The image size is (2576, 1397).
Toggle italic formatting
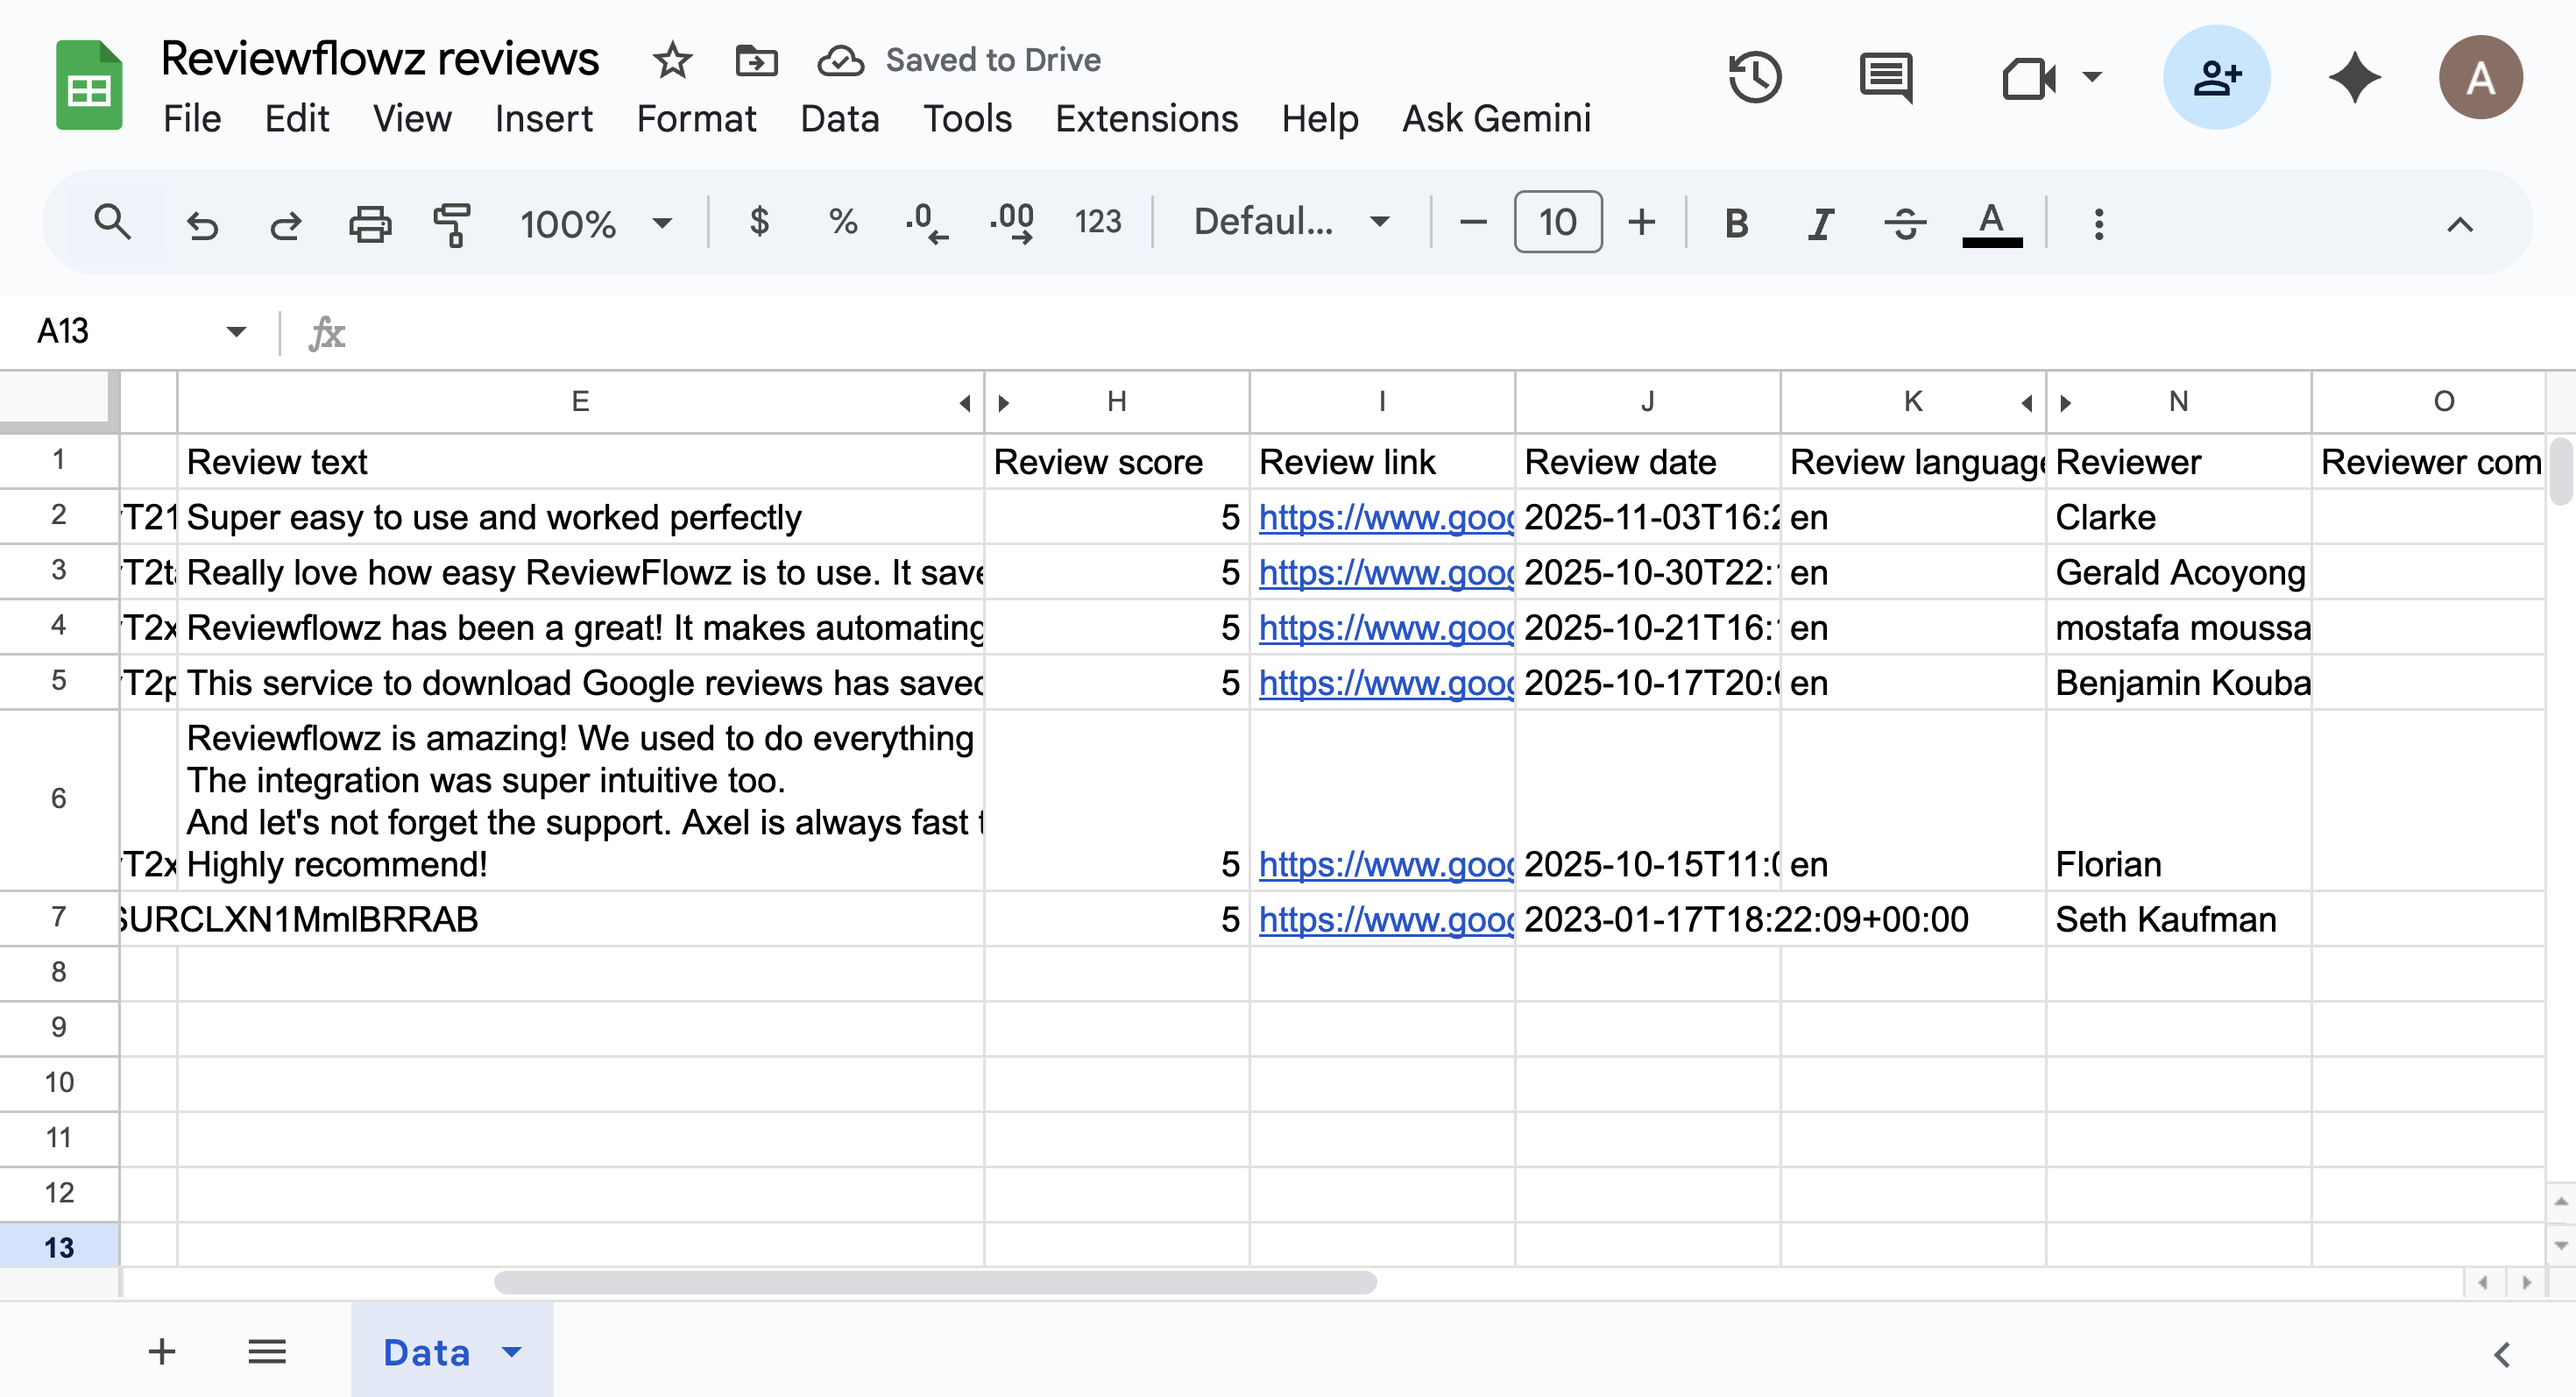pos(1821,223)
